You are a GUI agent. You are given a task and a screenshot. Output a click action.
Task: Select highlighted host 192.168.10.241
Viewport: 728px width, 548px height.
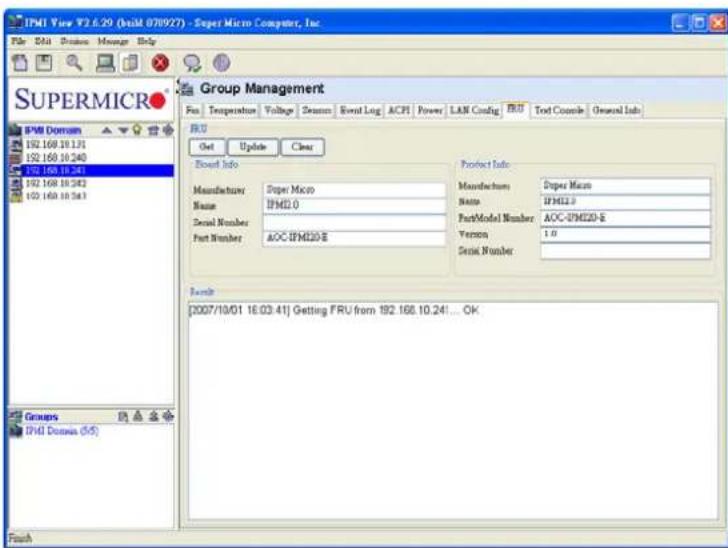coord(91,170)
